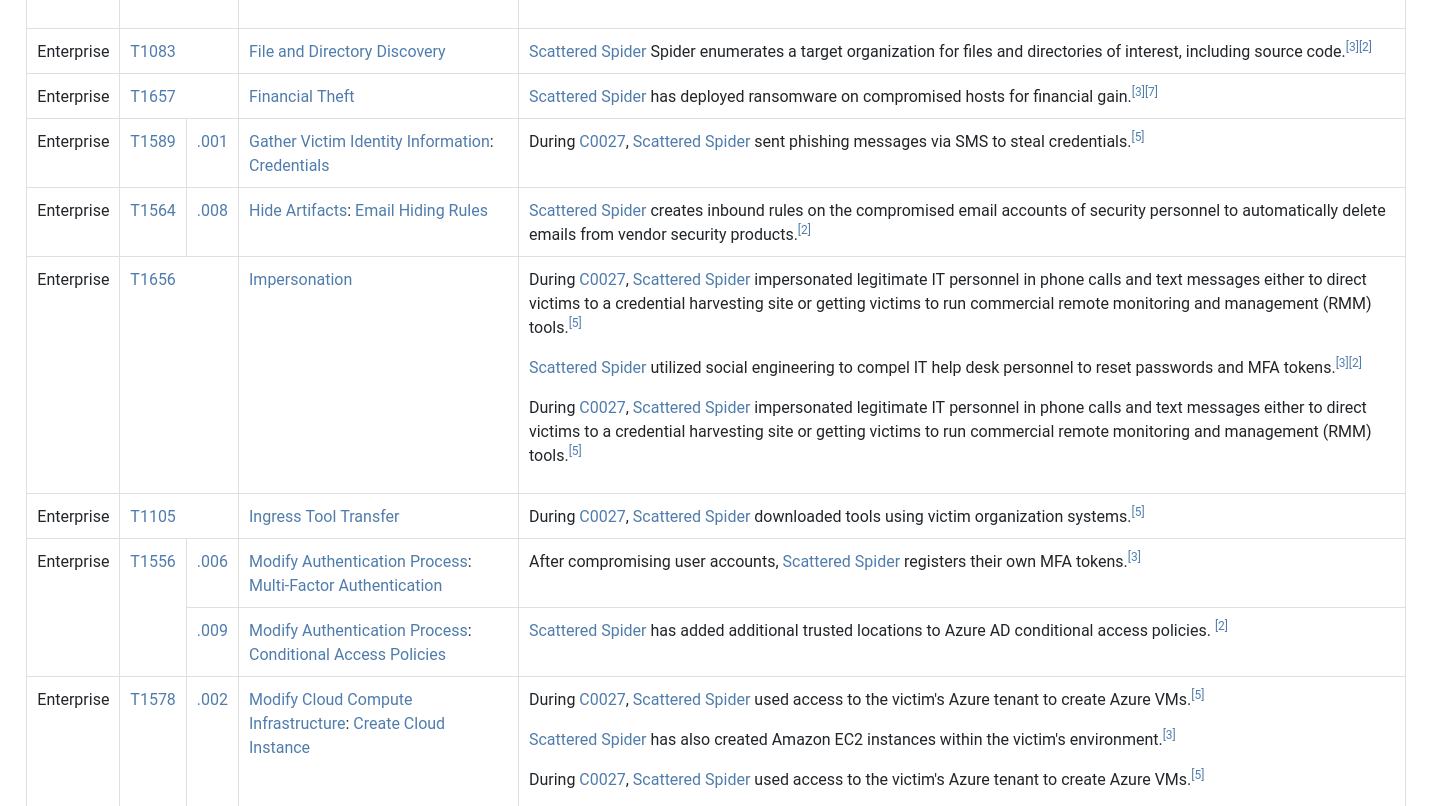Open Modify Cloud Compute Infrastructure link

click(330, 711)
